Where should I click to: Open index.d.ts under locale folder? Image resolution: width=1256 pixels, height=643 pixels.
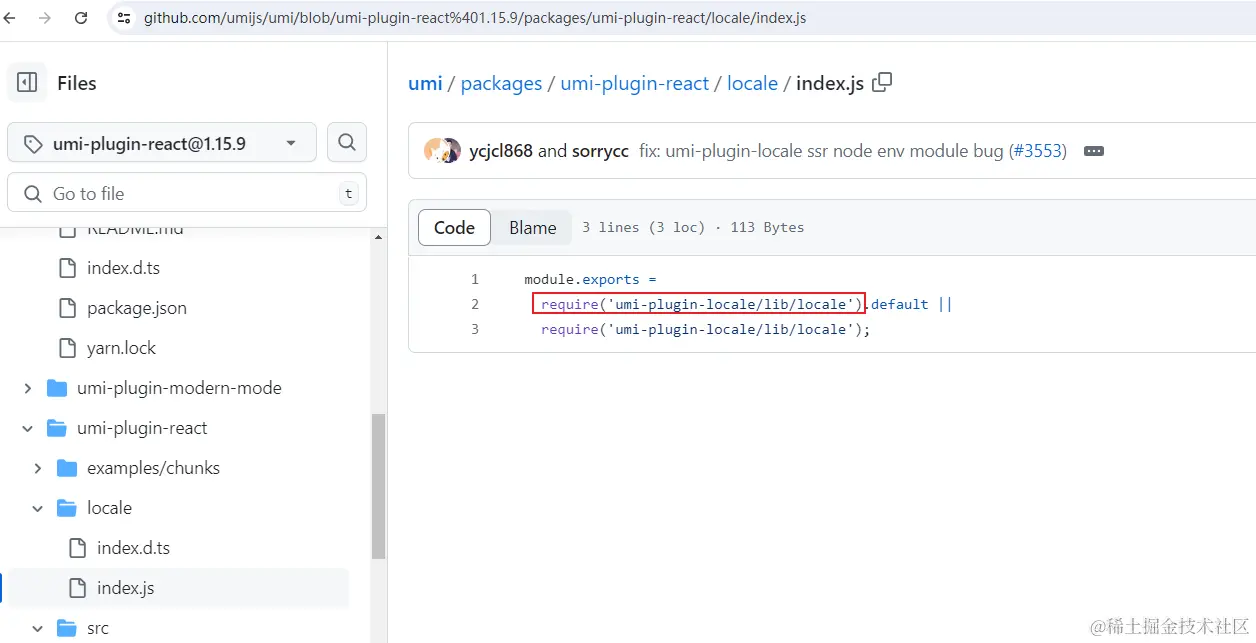[133, 548]
